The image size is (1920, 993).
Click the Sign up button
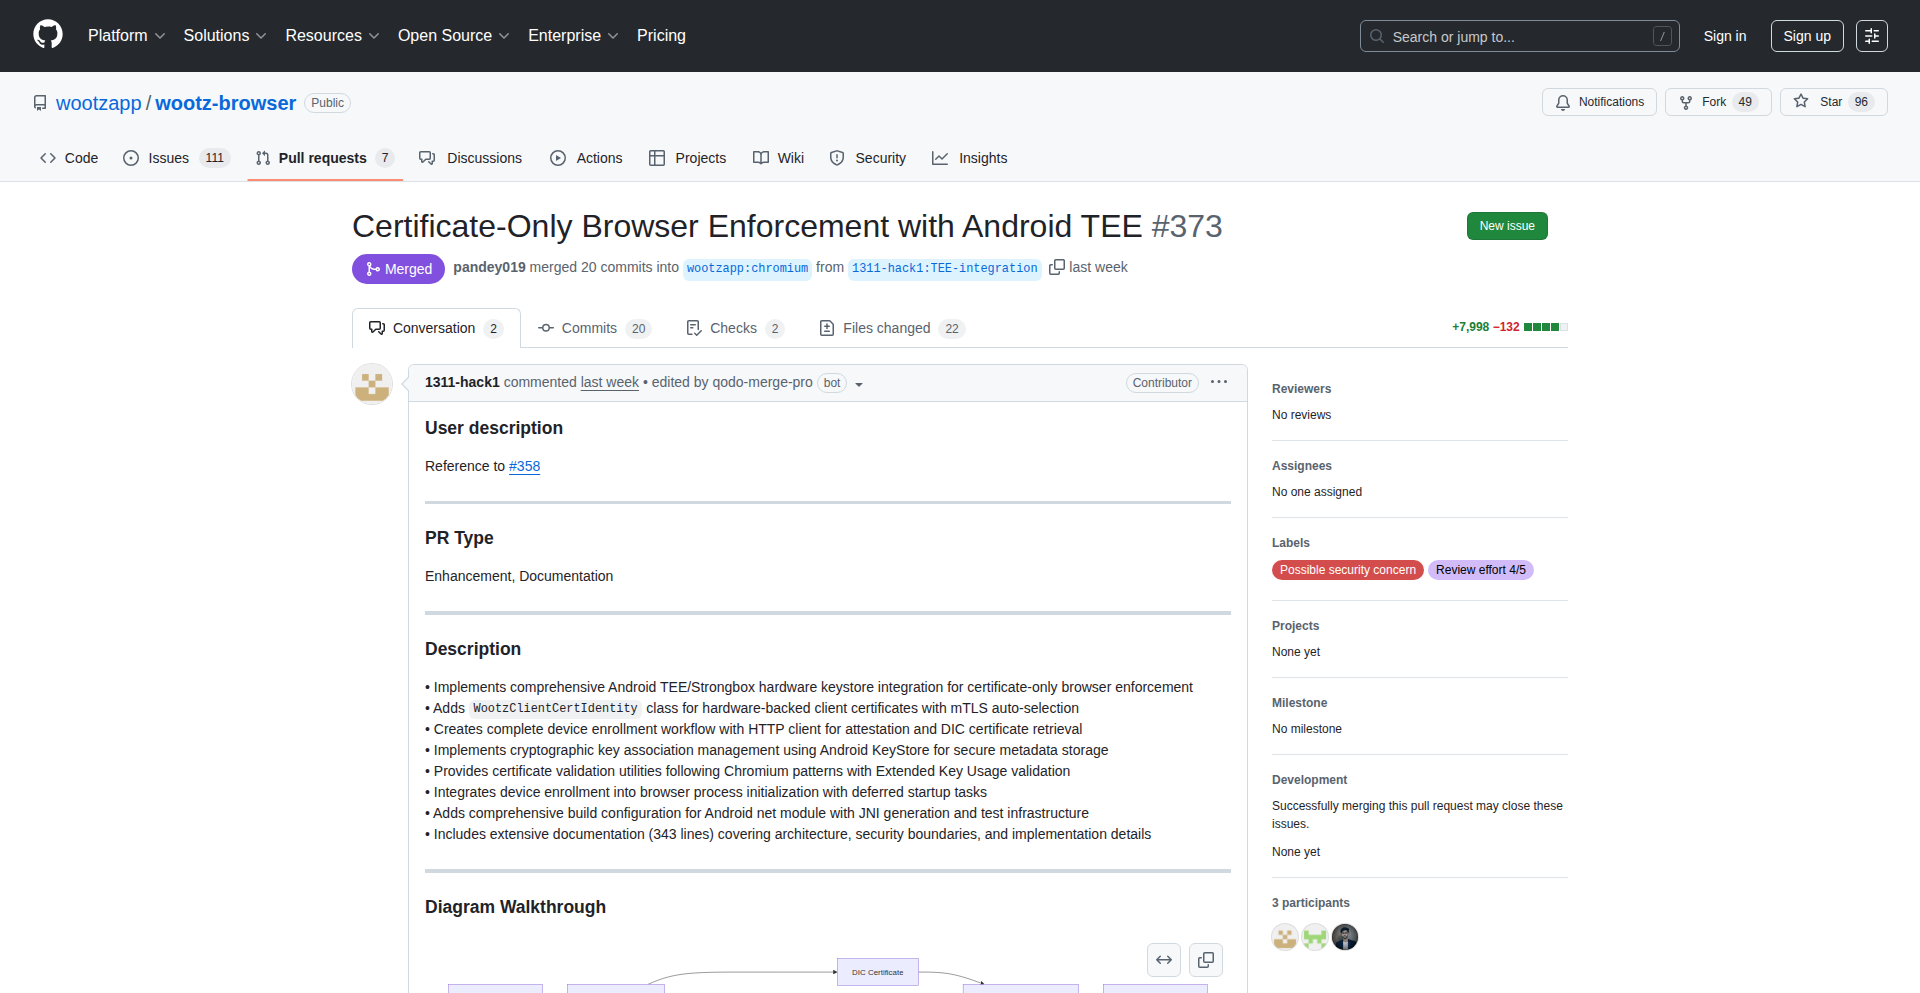point(1806,36)
